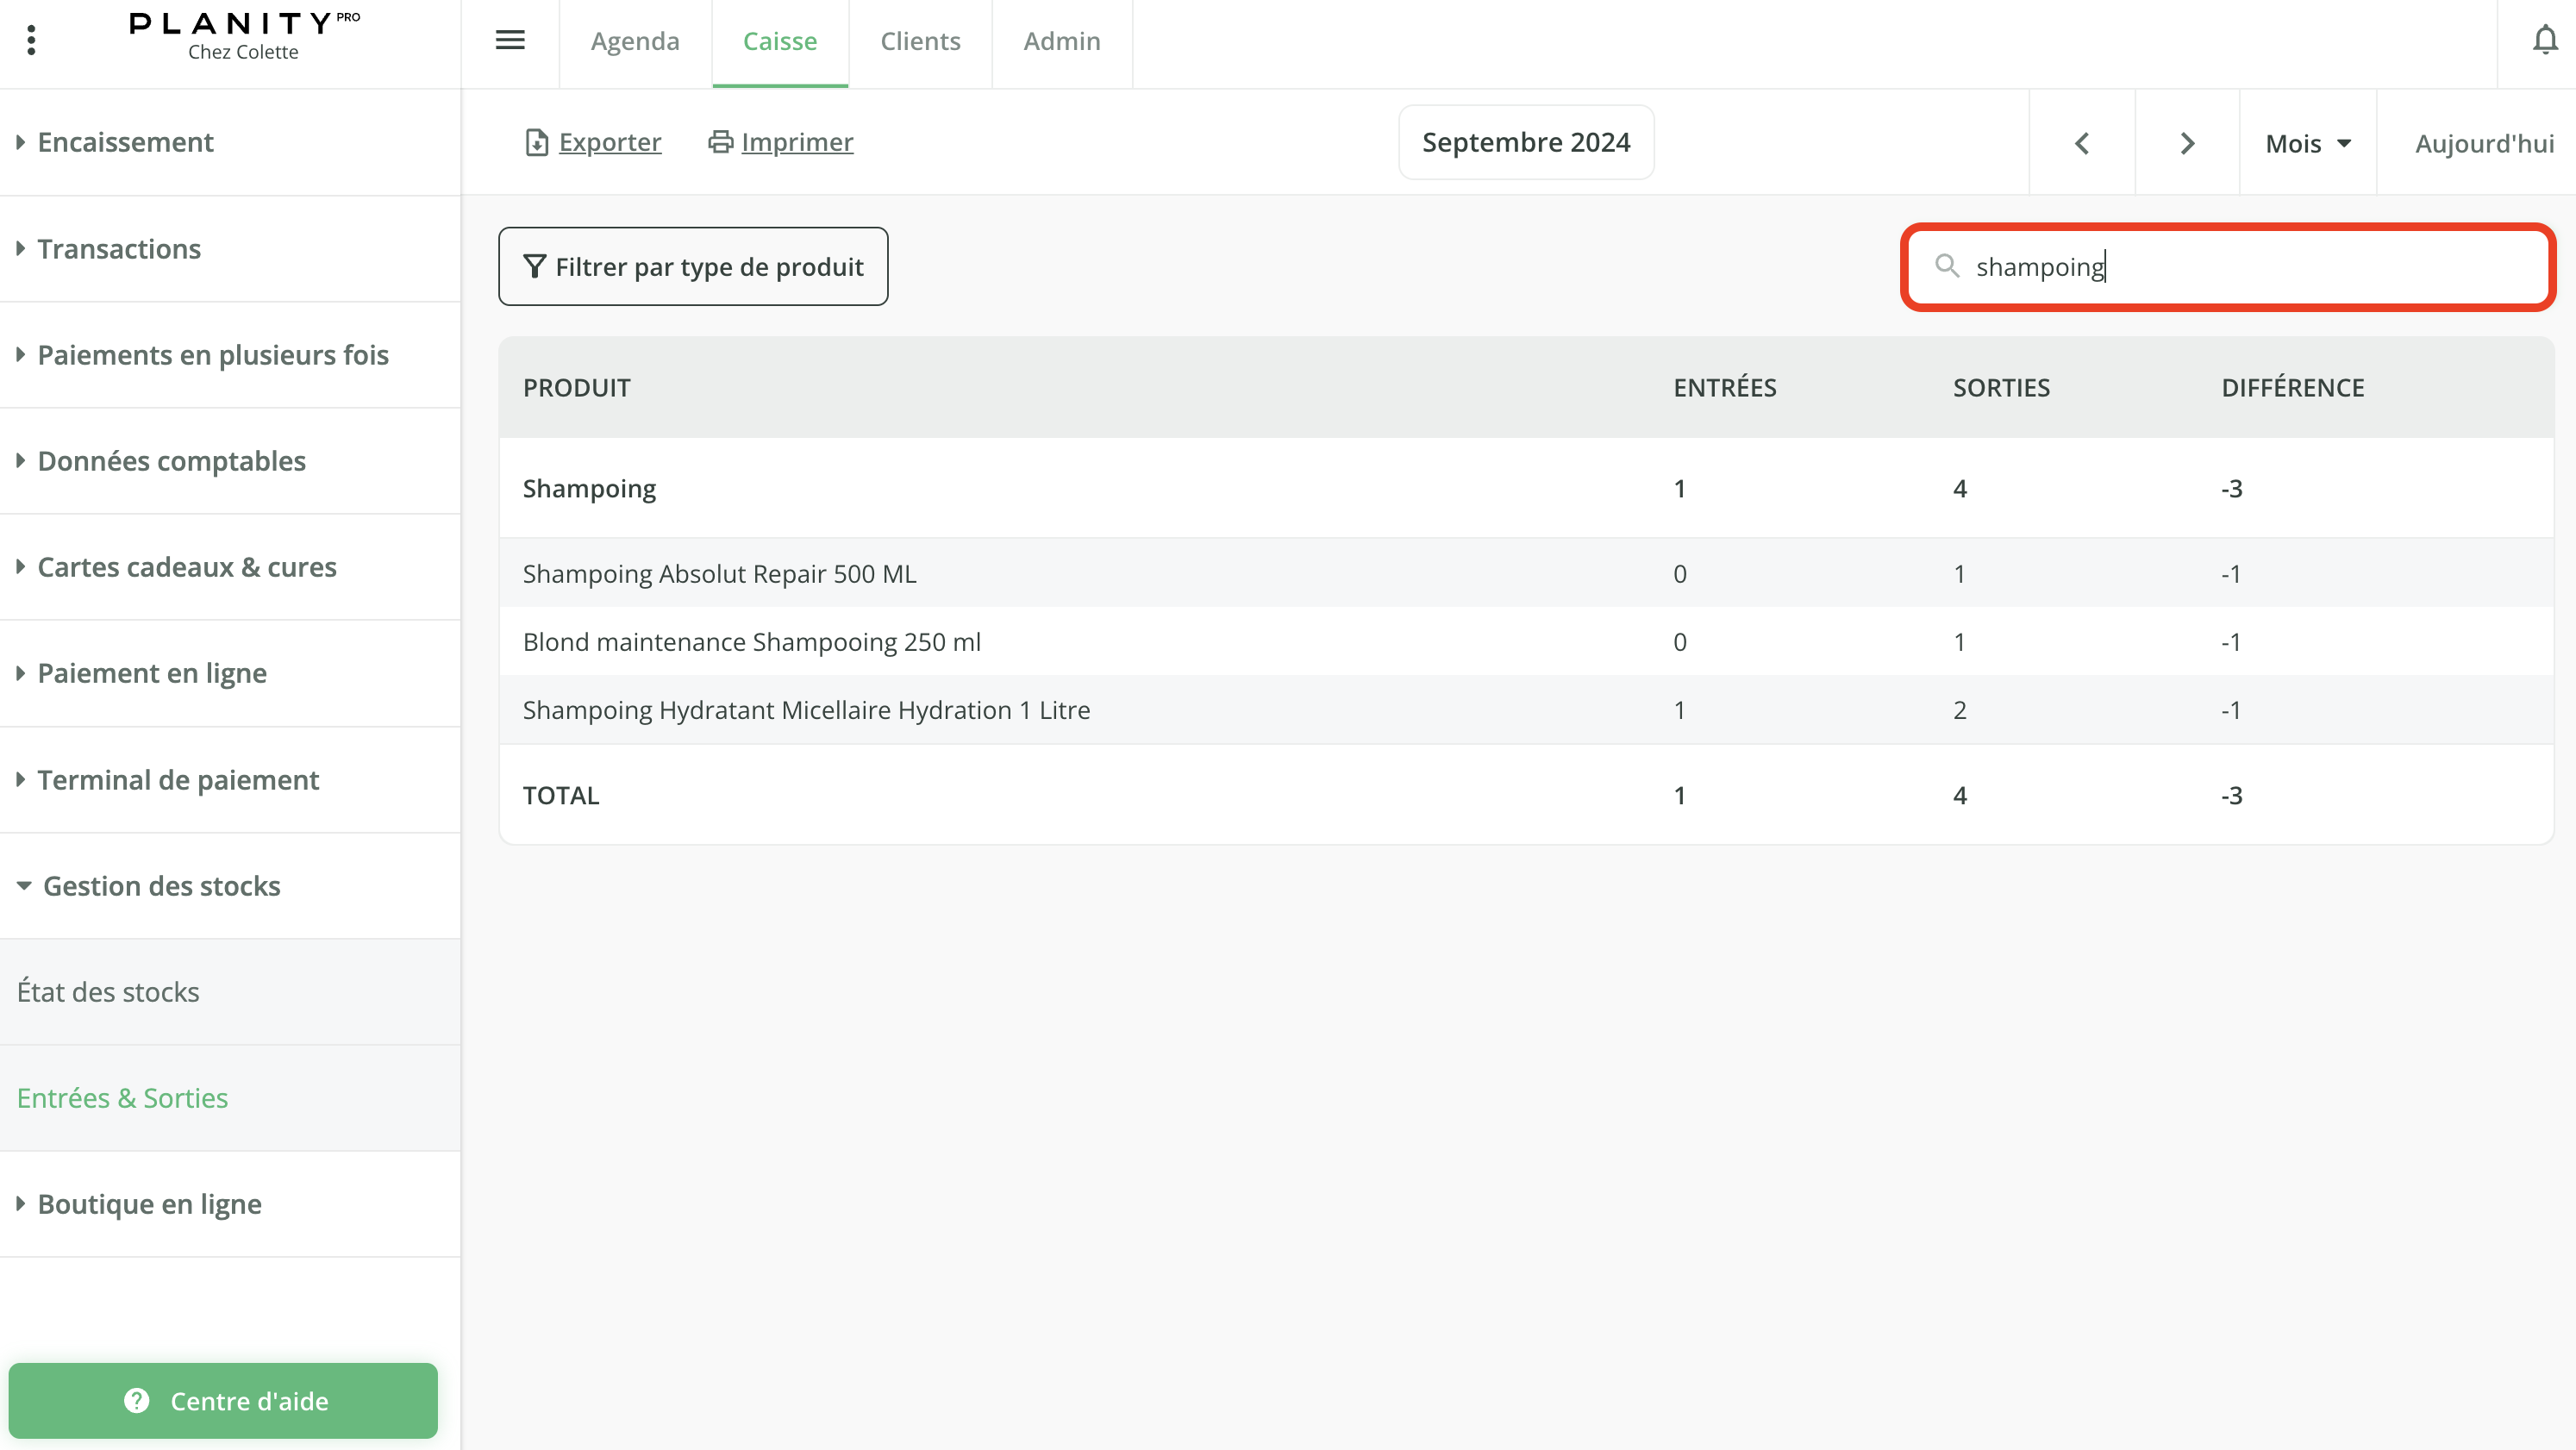
Task: Click the Exporter download icon
Action: click(x=536, y=143)
